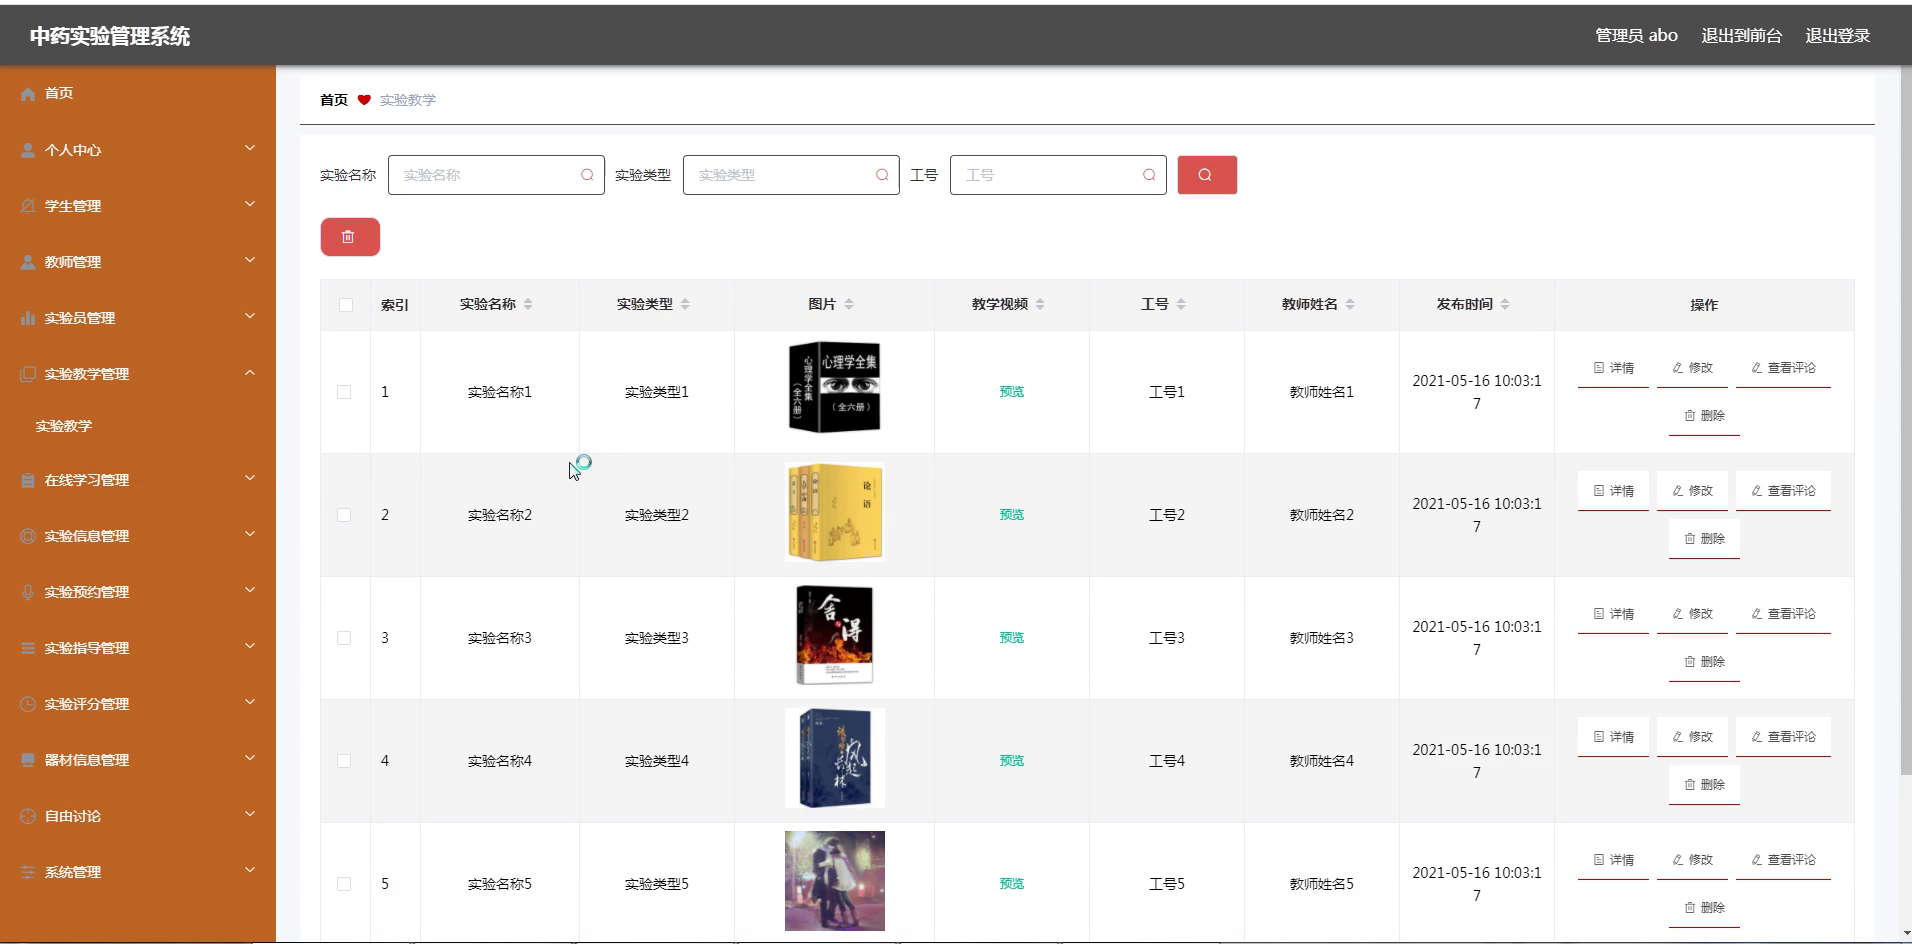
Task: Click 查看评论 button for 实验名称3
Action: click(1783, 614)
